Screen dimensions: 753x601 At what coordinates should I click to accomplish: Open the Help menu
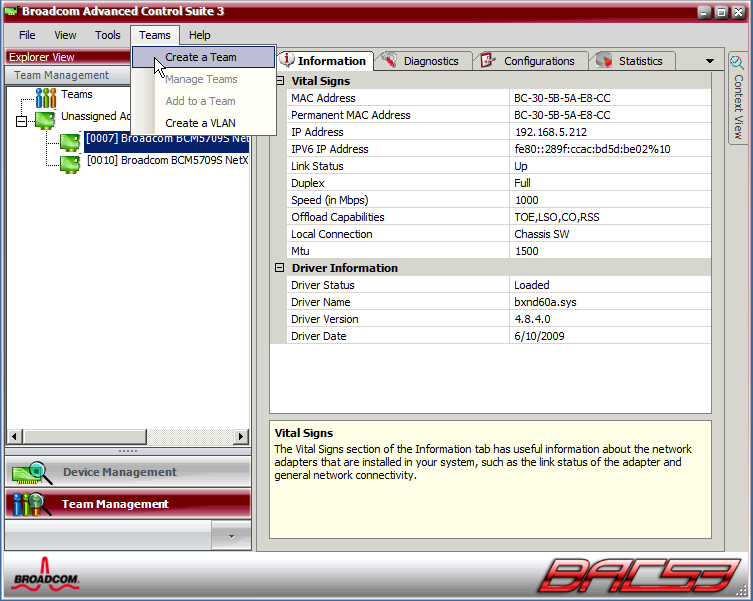[x=199, y=35]
